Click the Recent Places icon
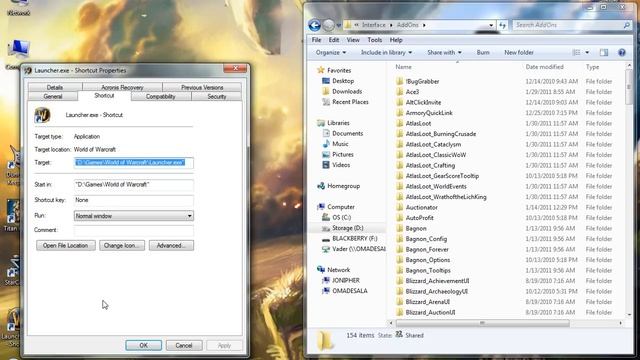This screenshot has width=640, height=360. point(326,102)
